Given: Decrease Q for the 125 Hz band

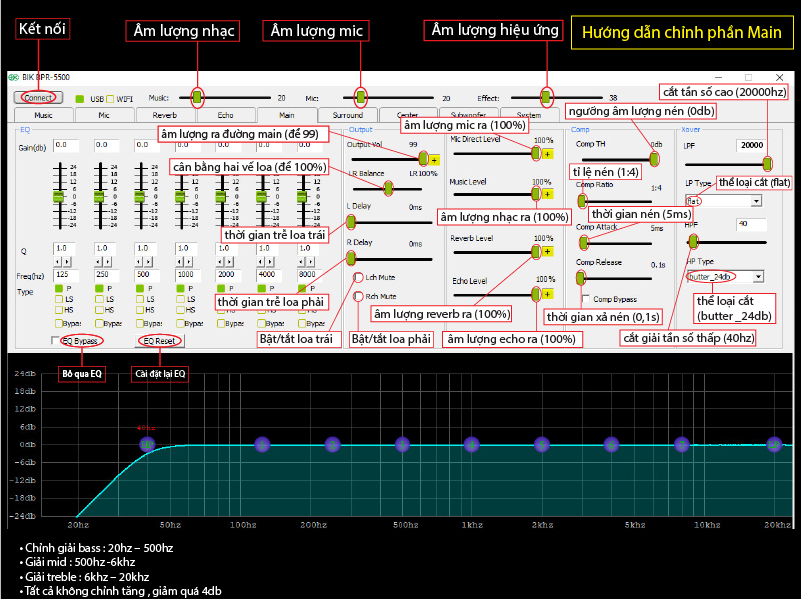Looking at the screenshot, I should point(58,262).
